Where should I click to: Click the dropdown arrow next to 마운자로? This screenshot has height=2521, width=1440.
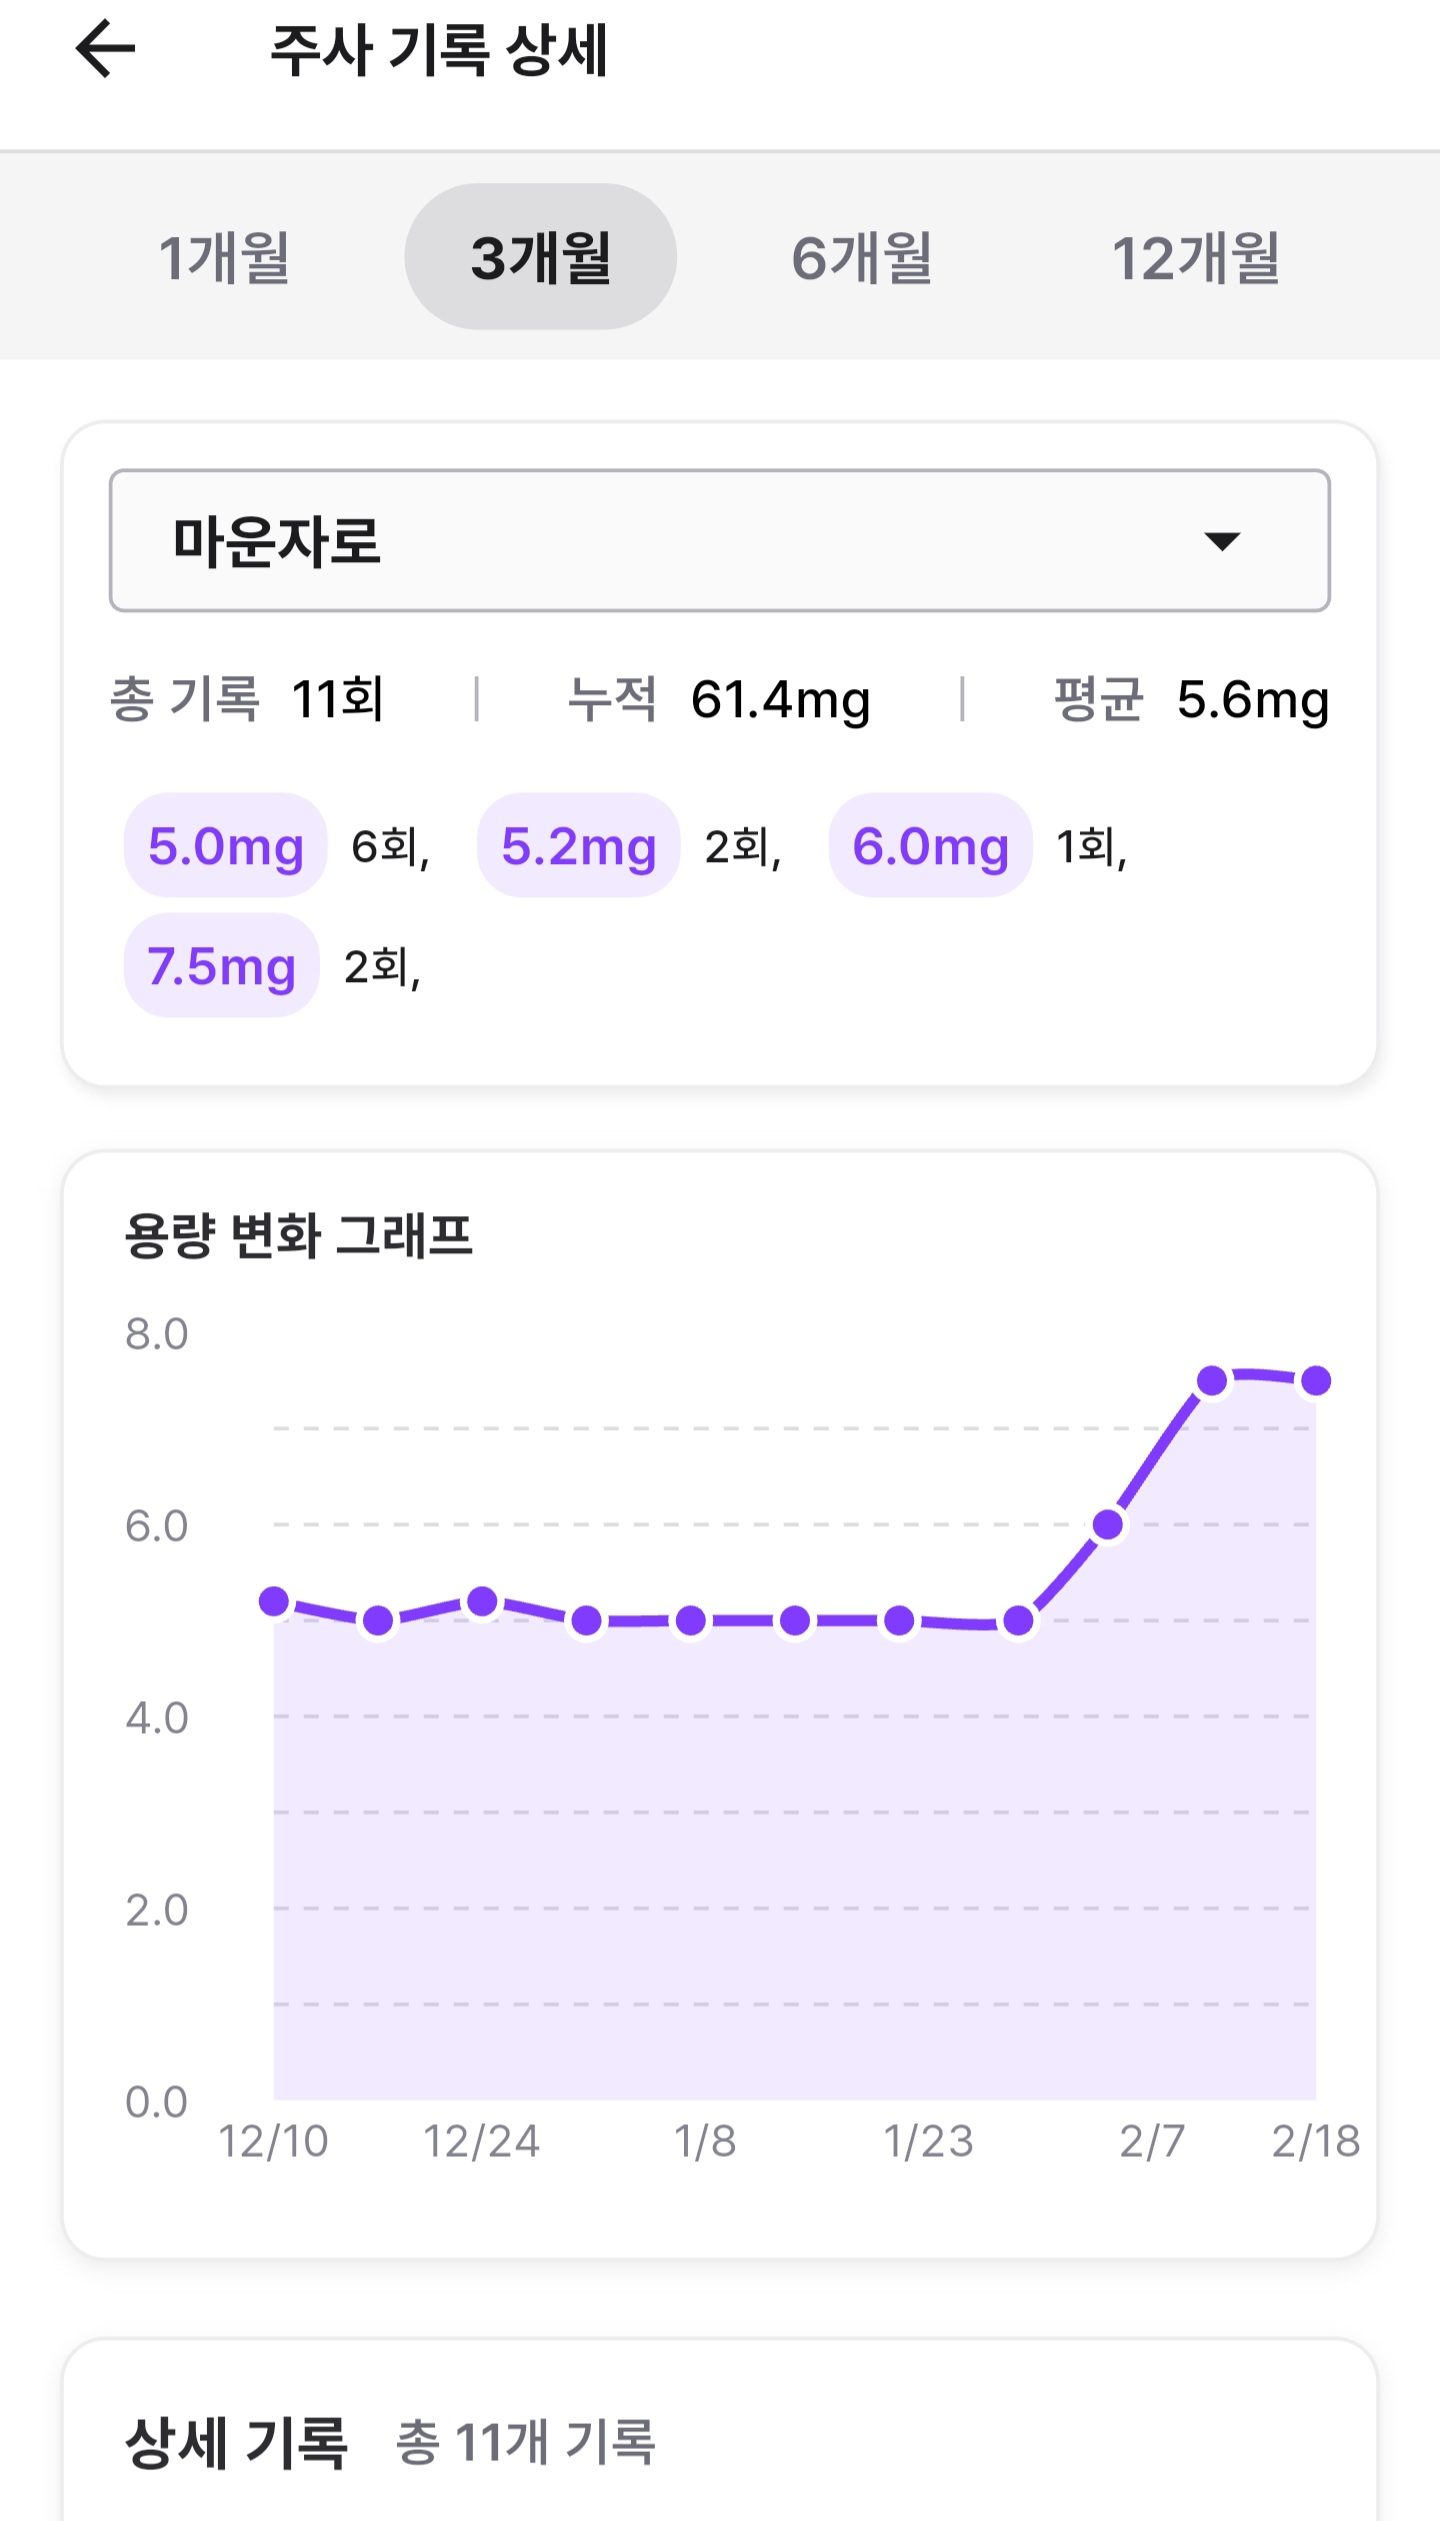(x=1221, y=541)
